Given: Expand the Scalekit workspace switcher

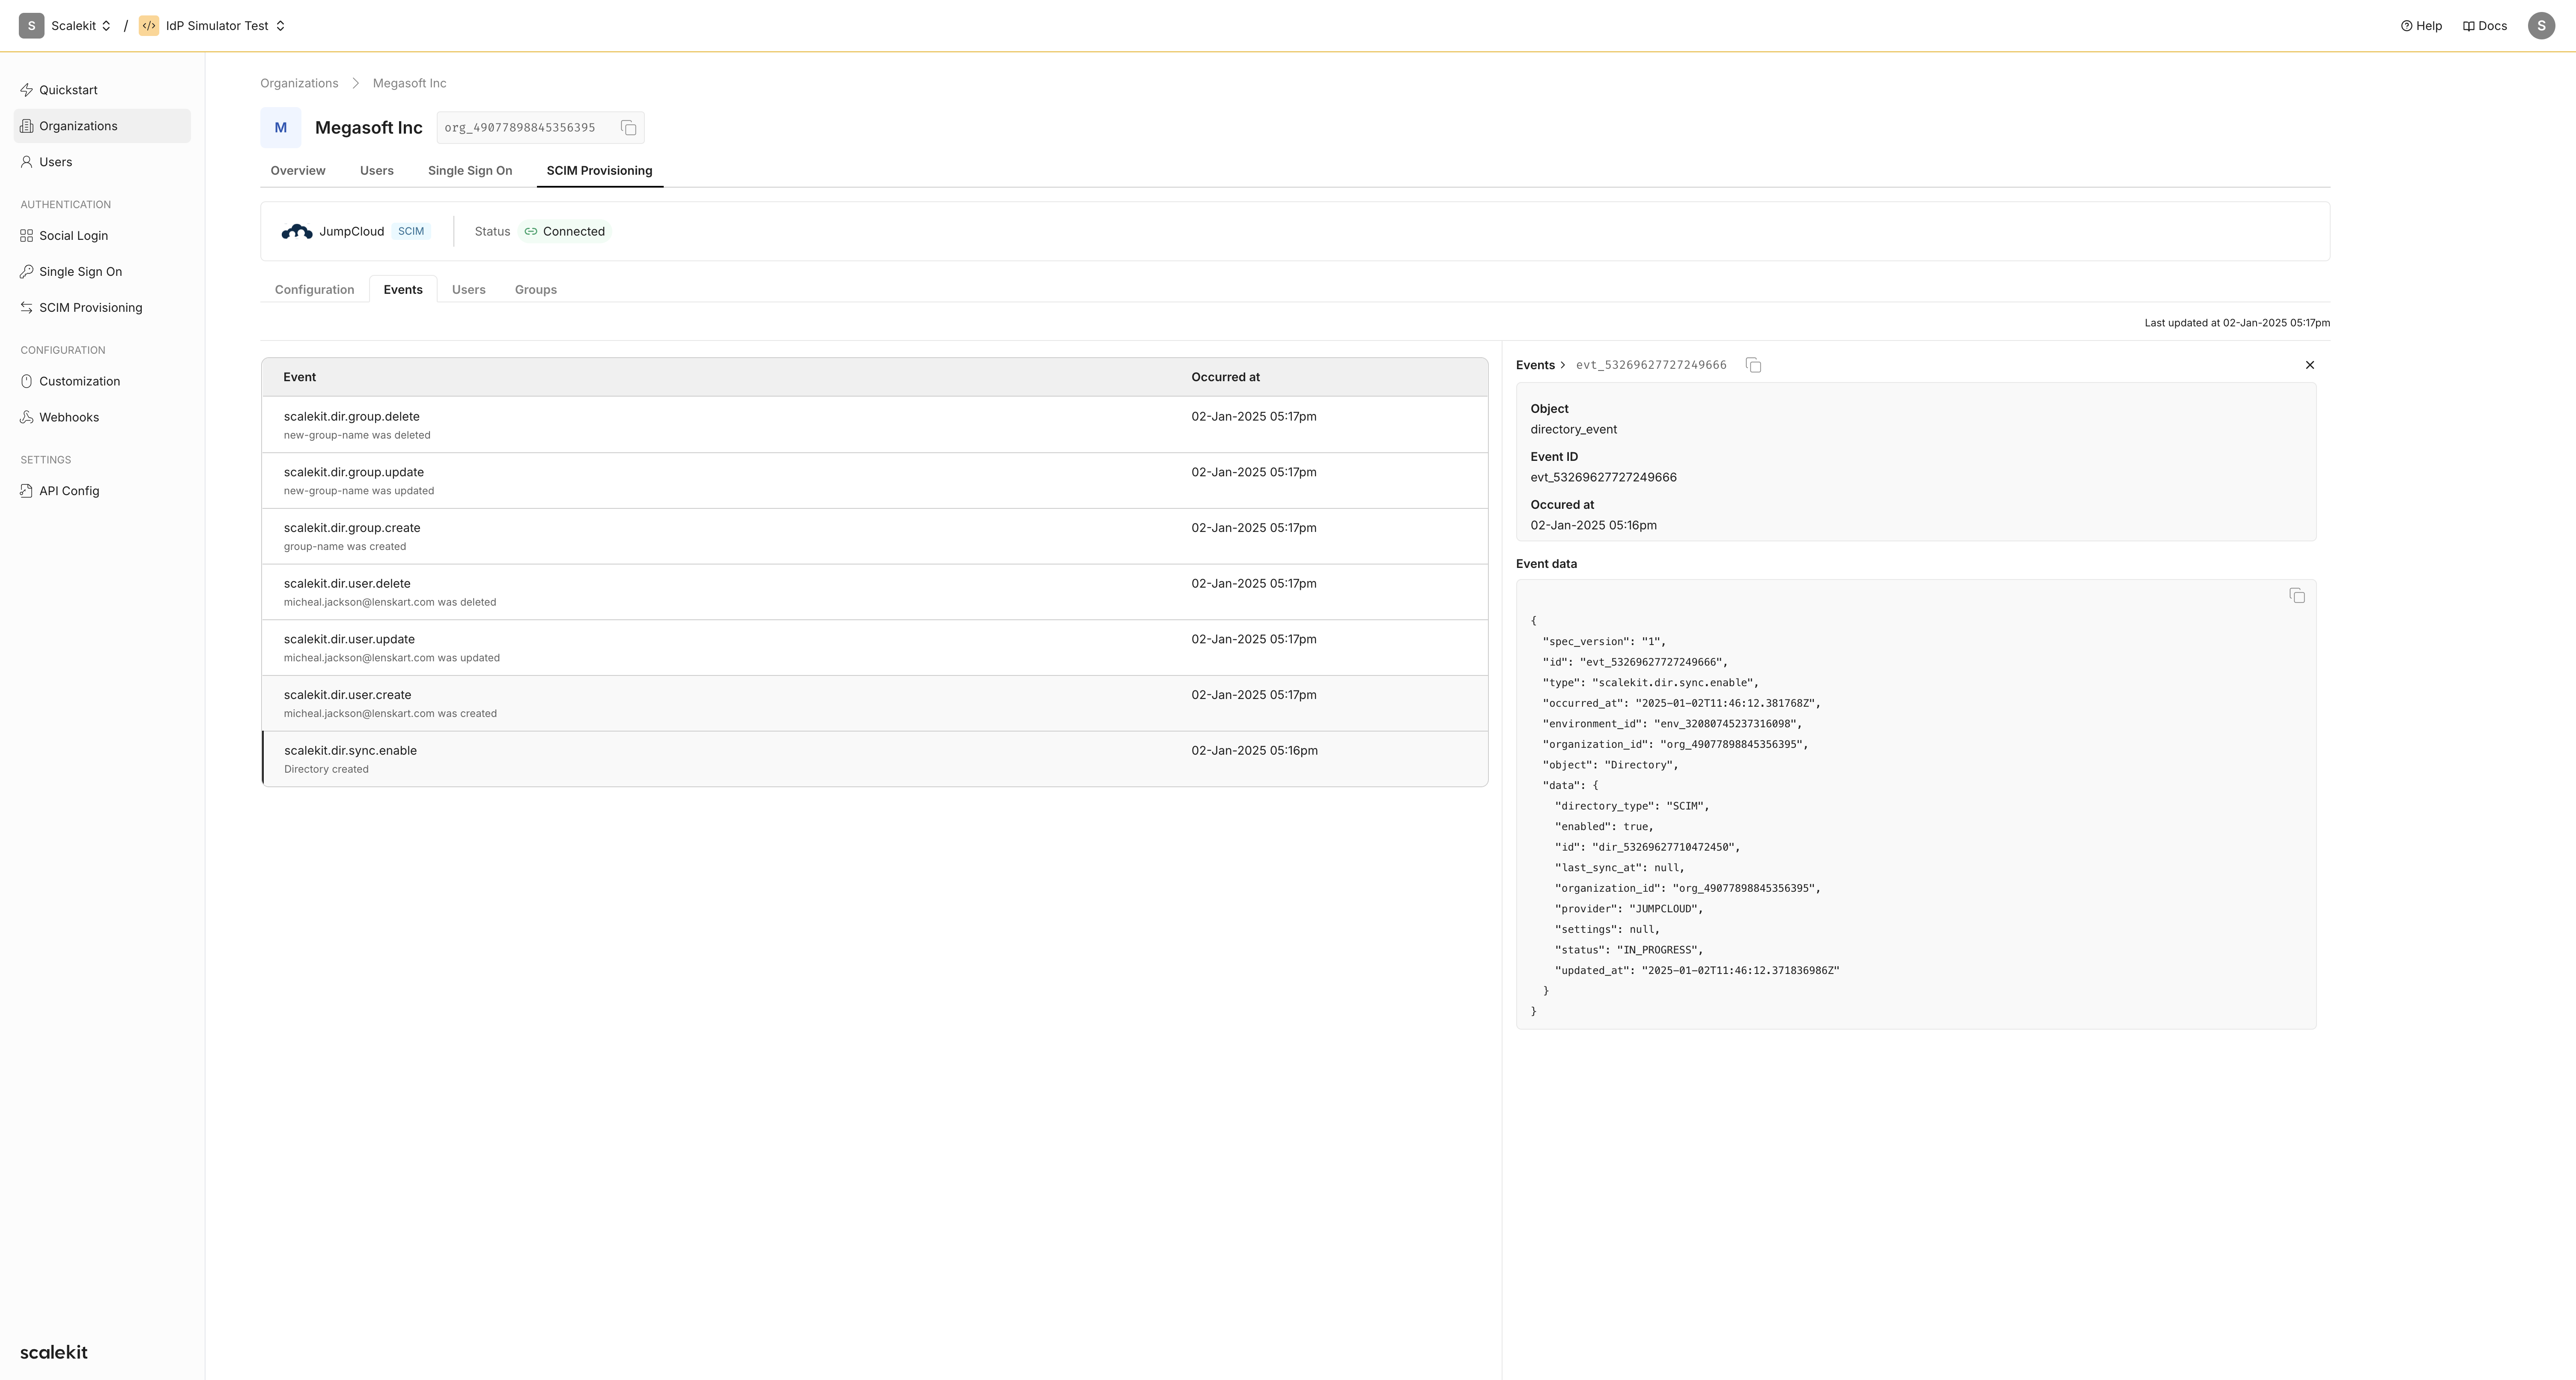Looking at the screenshot, I should 106,26.
